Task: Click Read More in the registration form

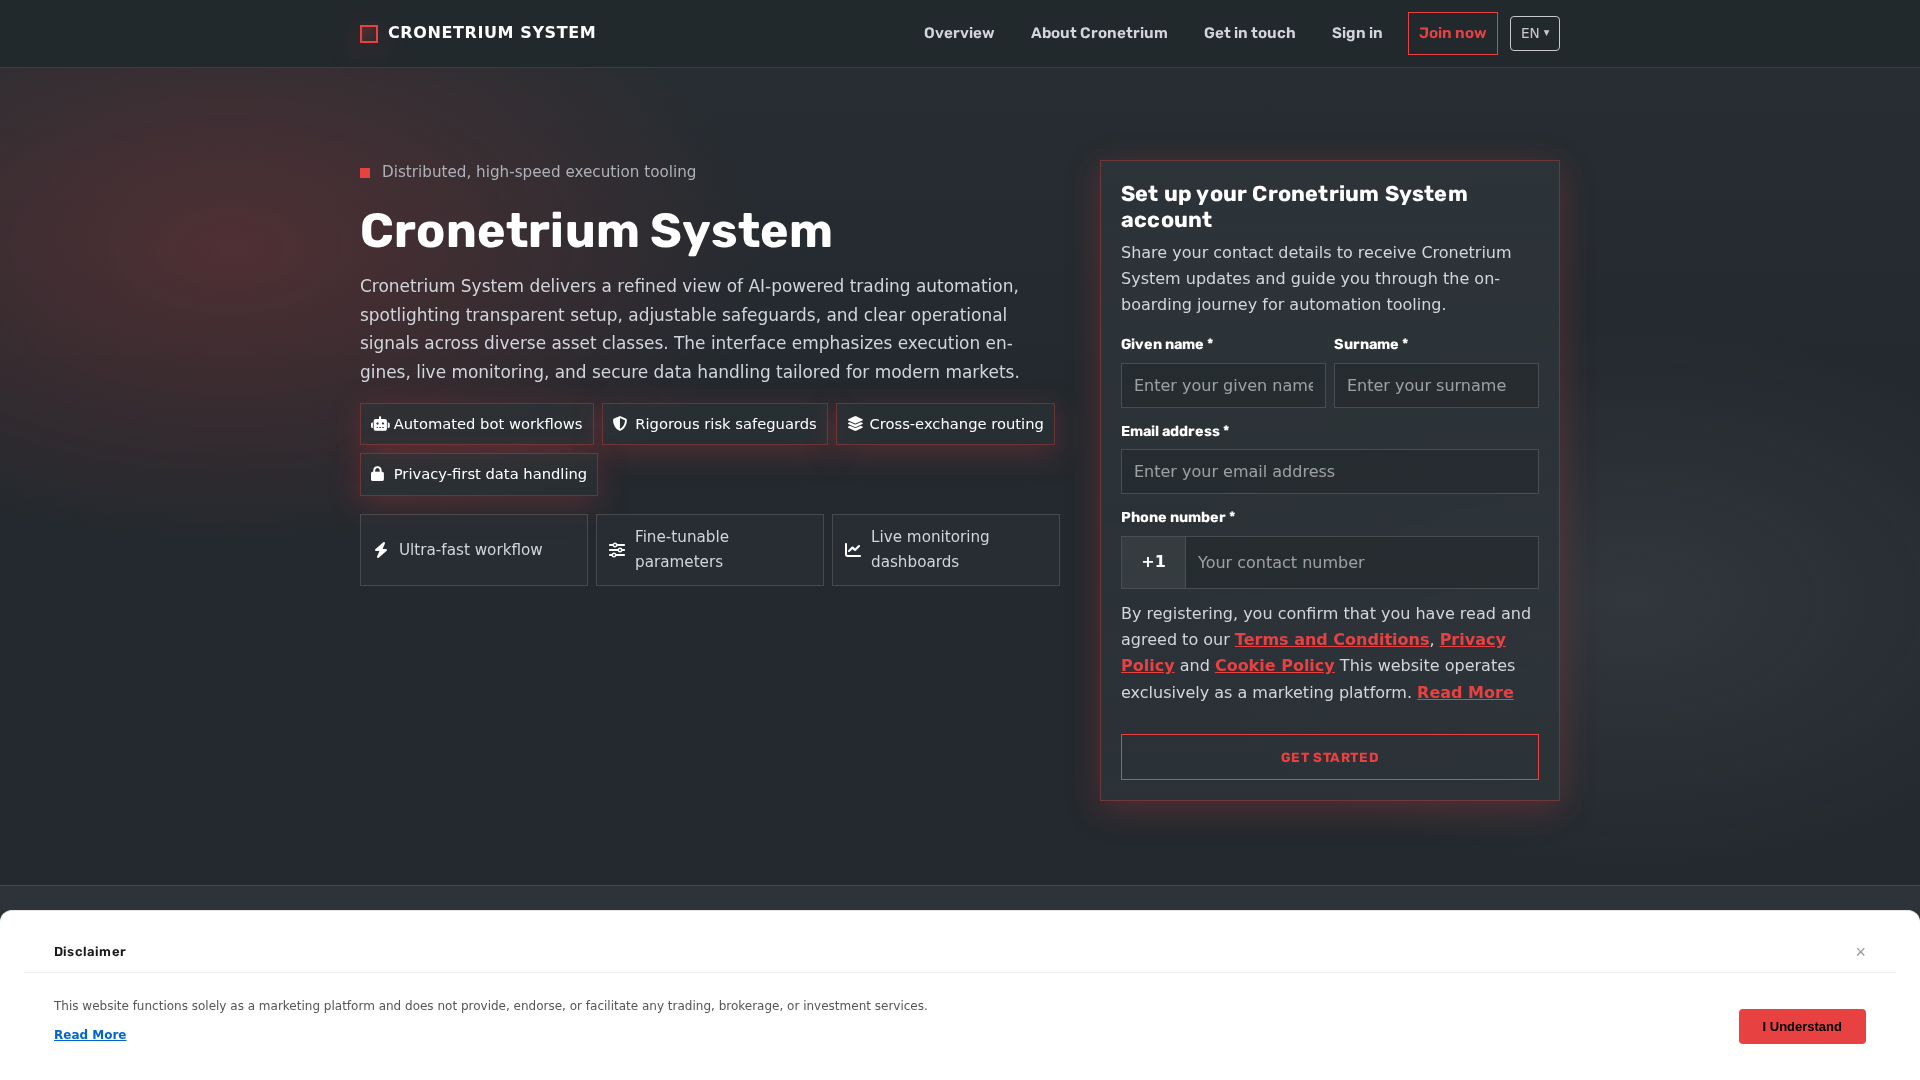Action: (x=1465, y=693)
